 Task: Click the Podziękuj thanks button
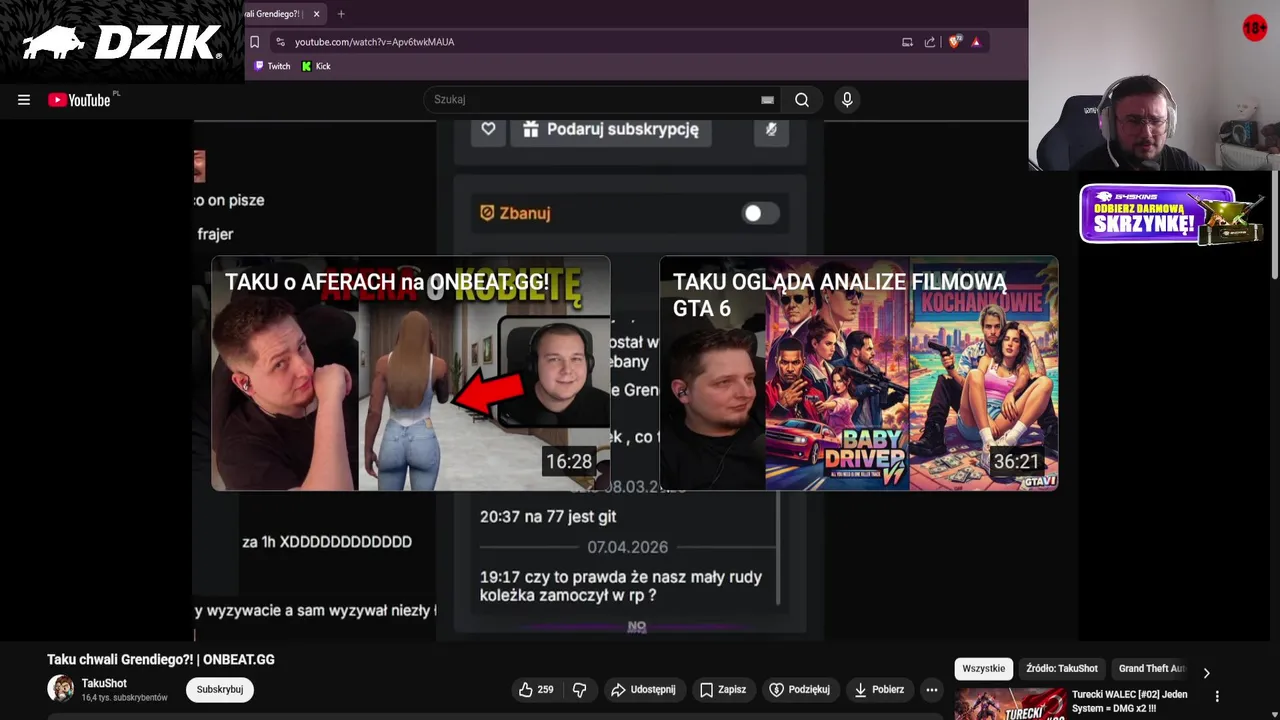click(799, 690)
